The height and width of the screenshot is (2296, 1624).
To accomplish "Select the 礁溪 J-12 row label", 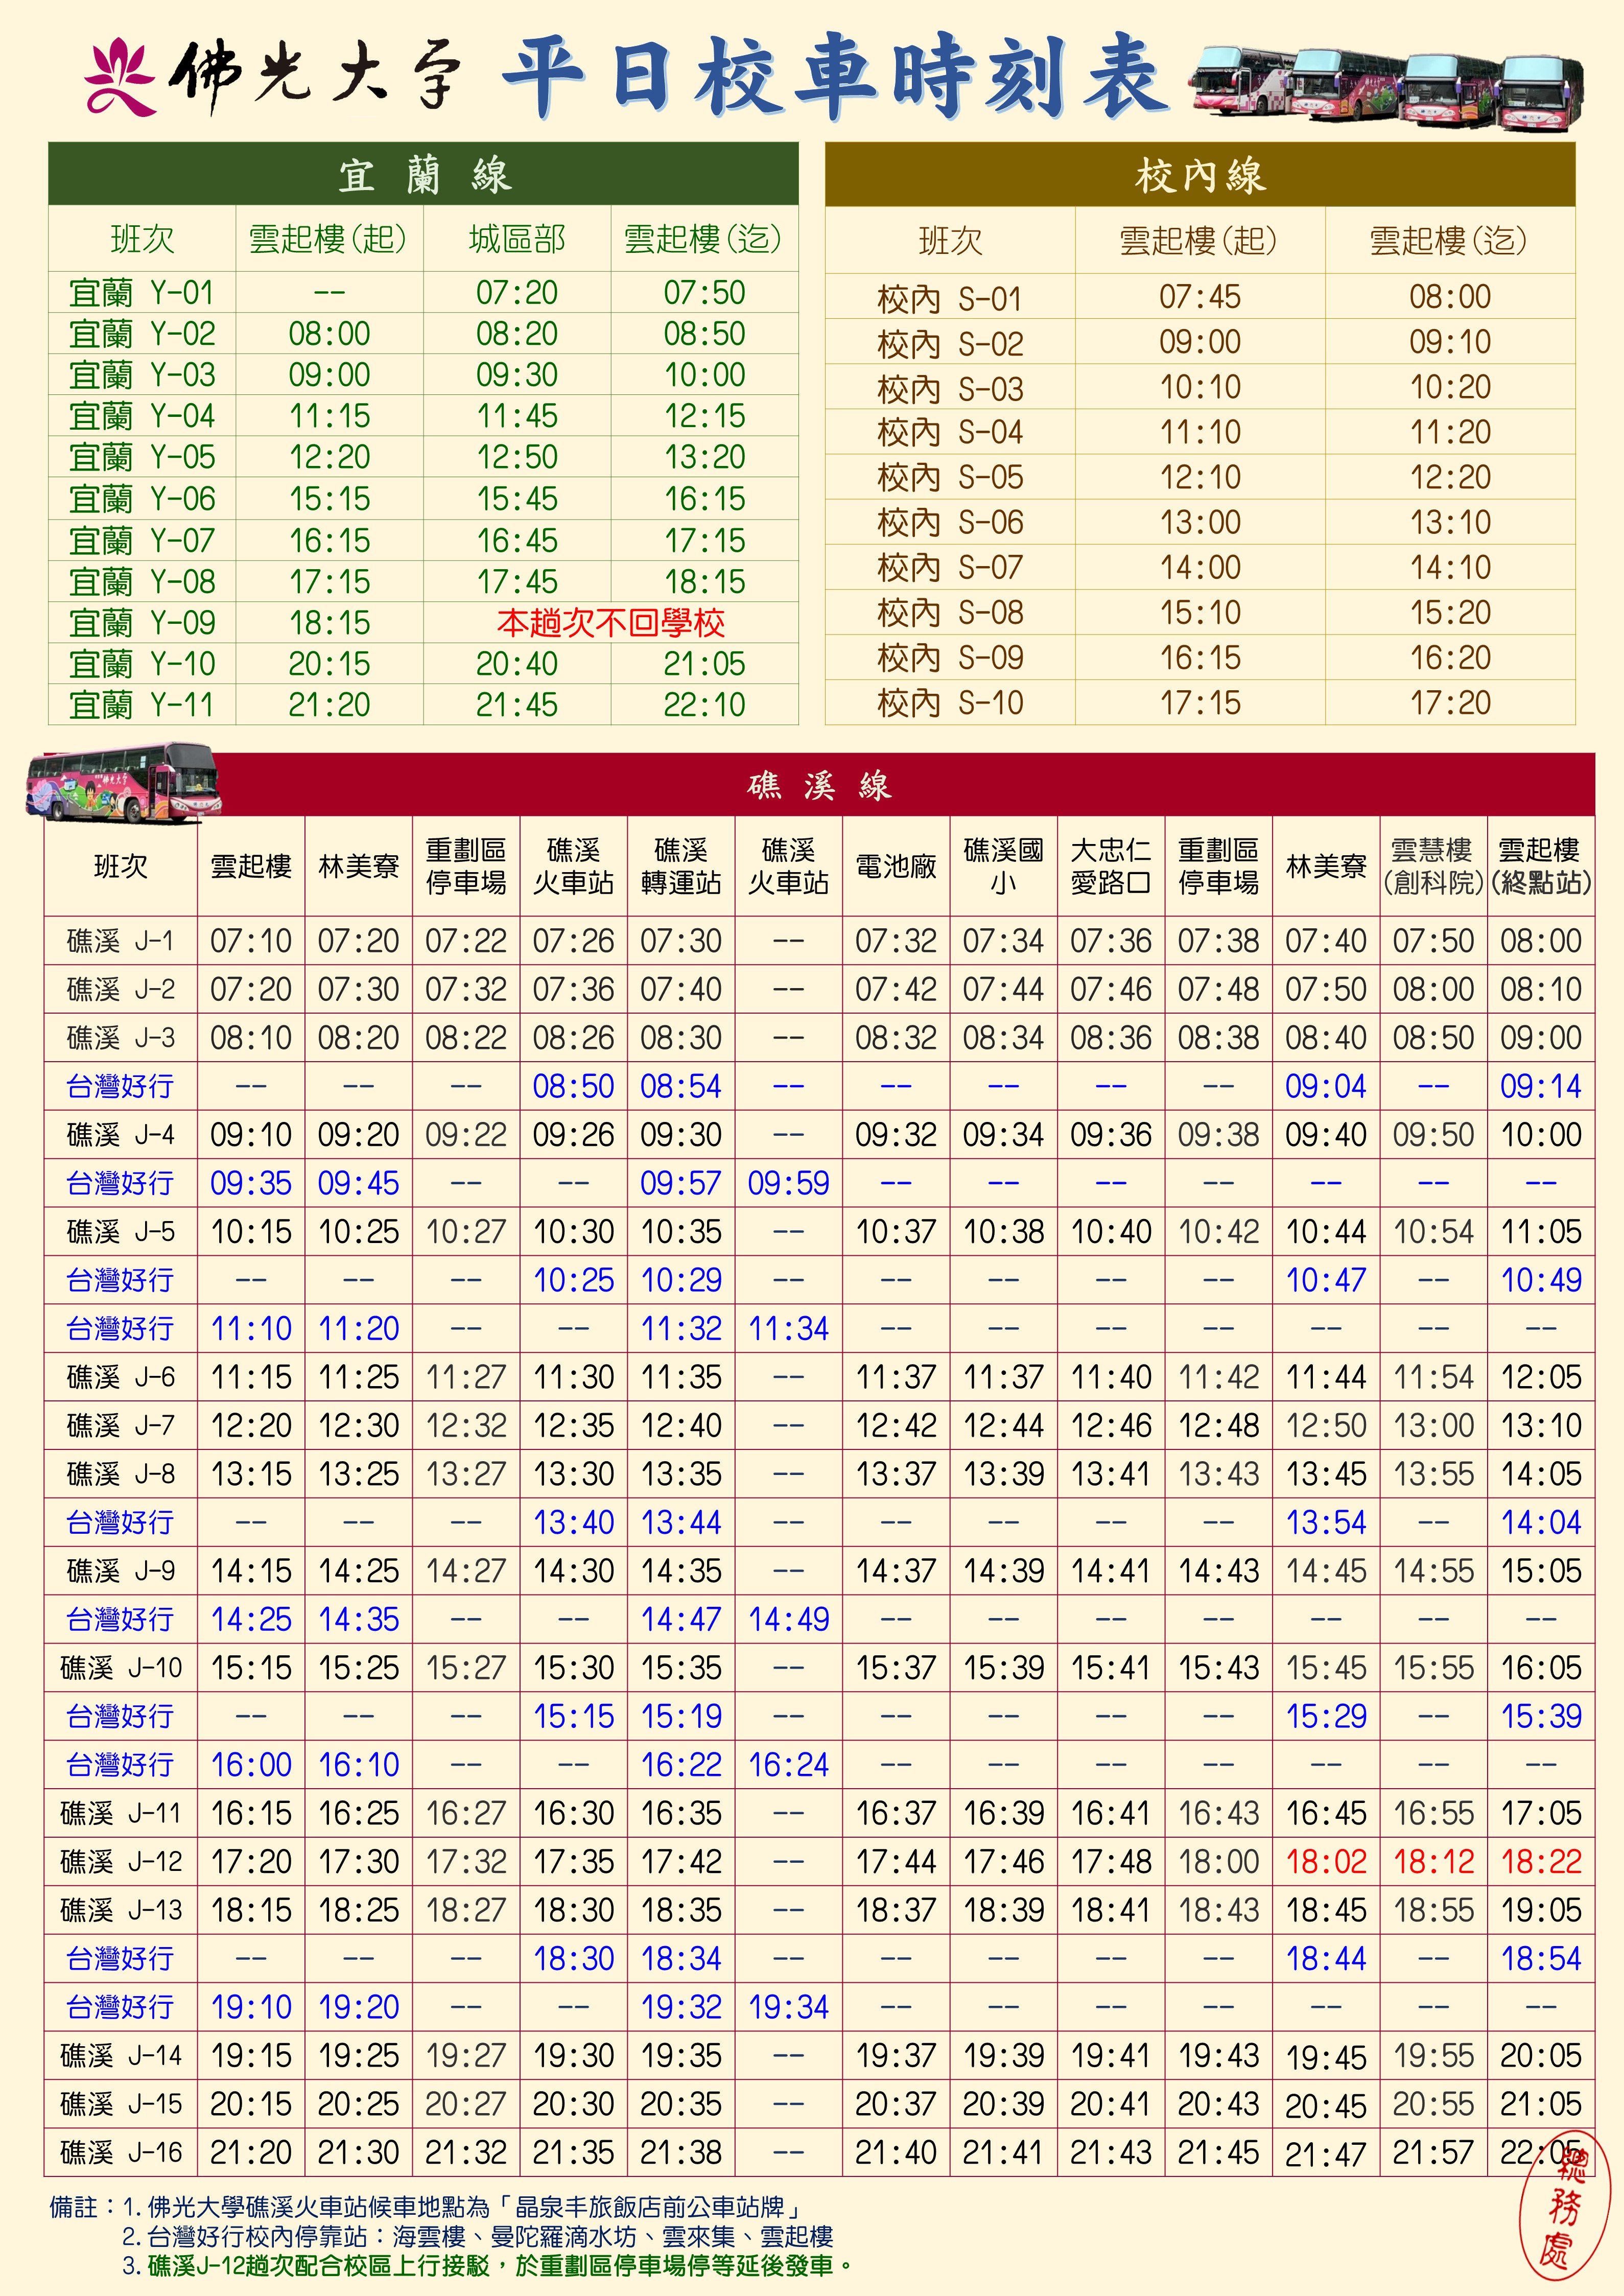I will tap(120, 1862).
